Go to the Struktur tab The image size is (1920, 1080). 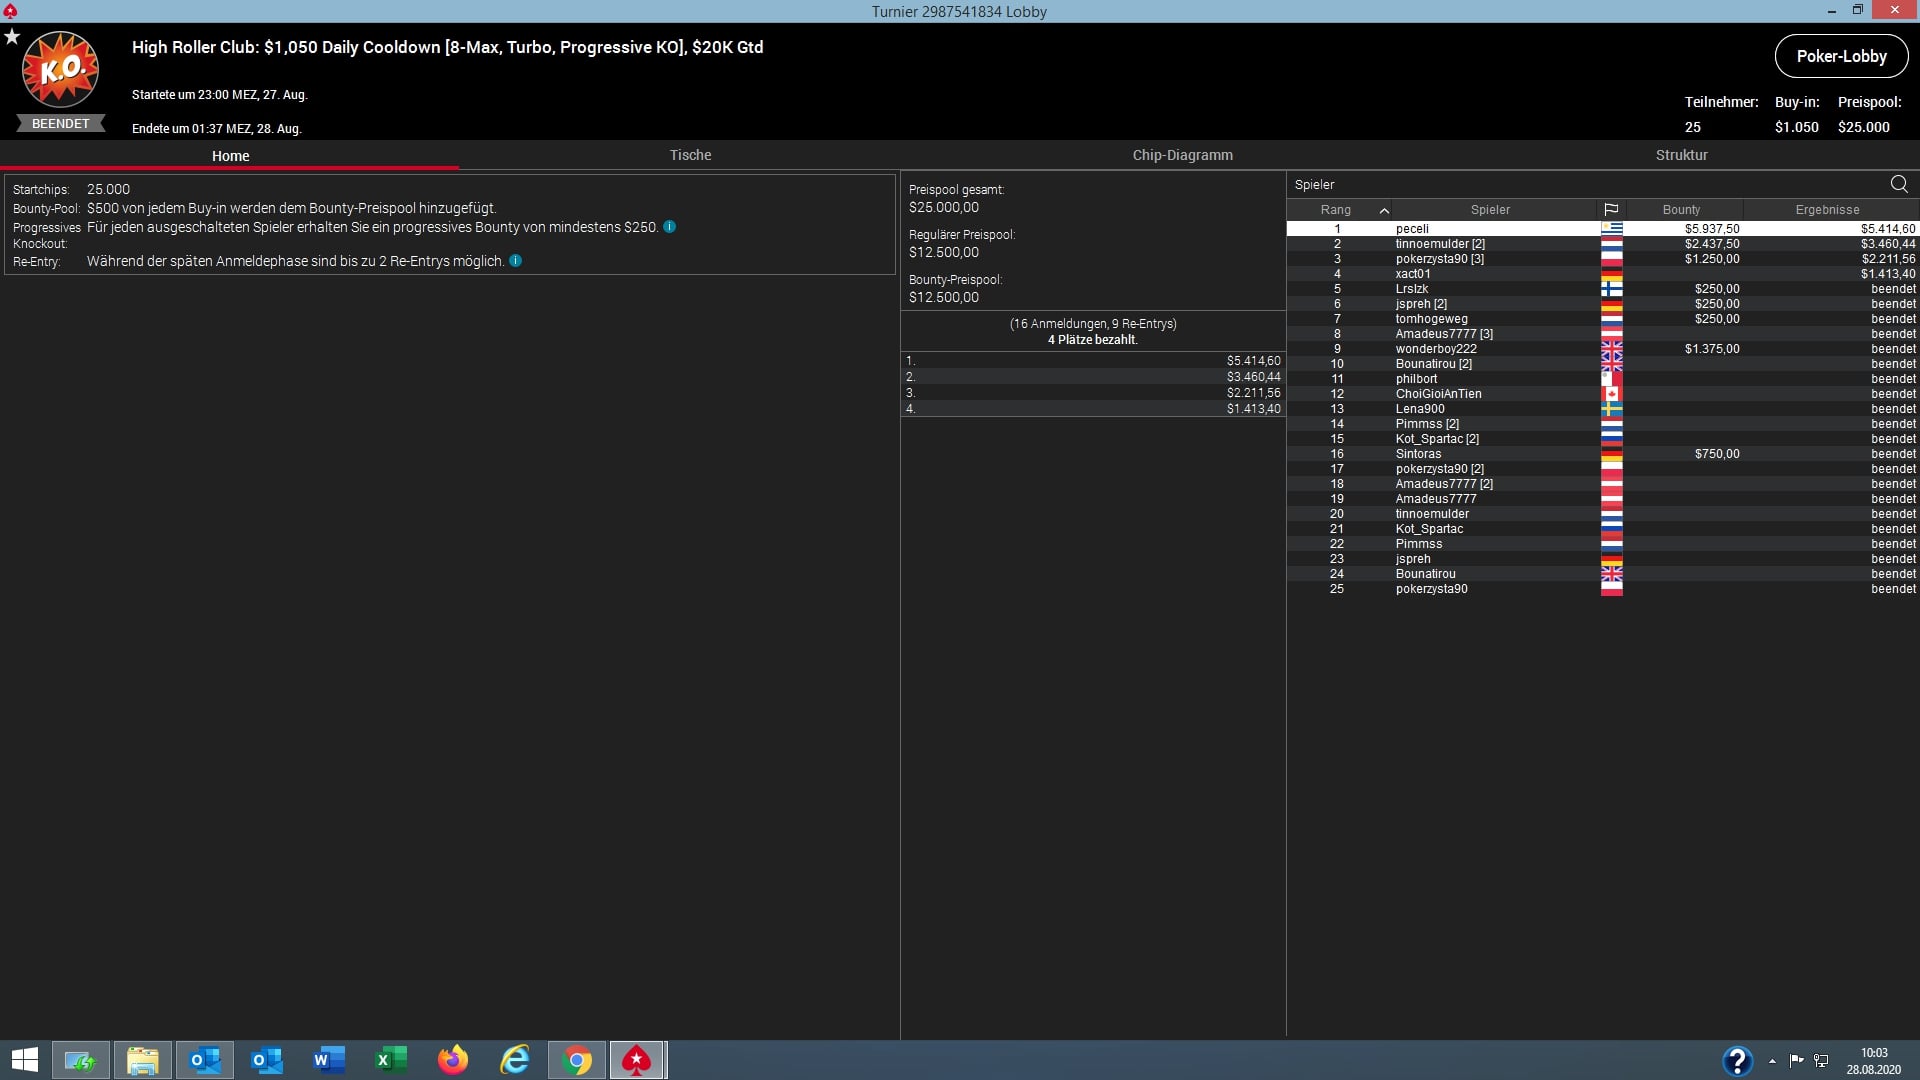click(x=1681, y=155)
